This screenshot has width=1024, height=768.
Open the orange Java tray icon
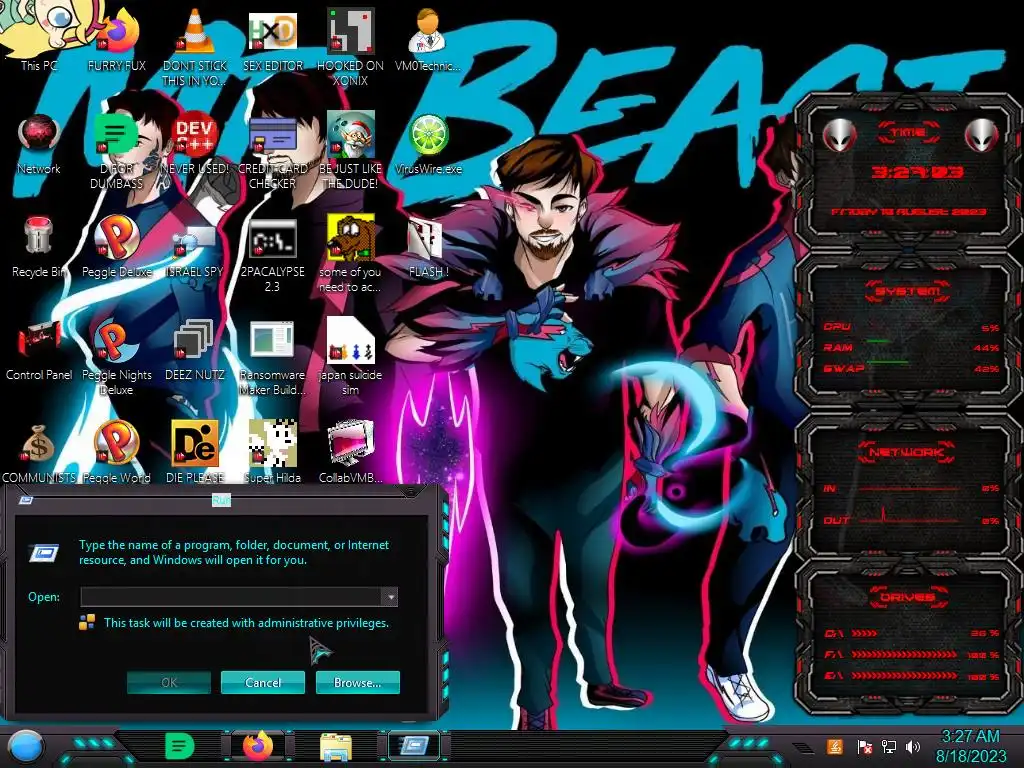(x=835, y=746)
